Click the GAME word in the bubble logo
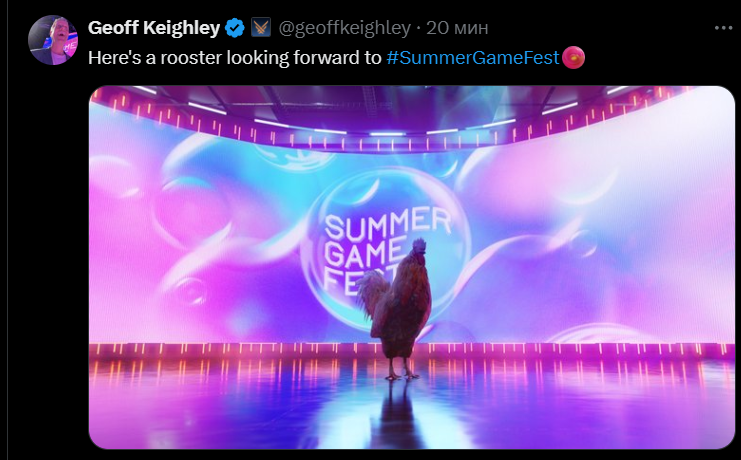 point(365,254)
